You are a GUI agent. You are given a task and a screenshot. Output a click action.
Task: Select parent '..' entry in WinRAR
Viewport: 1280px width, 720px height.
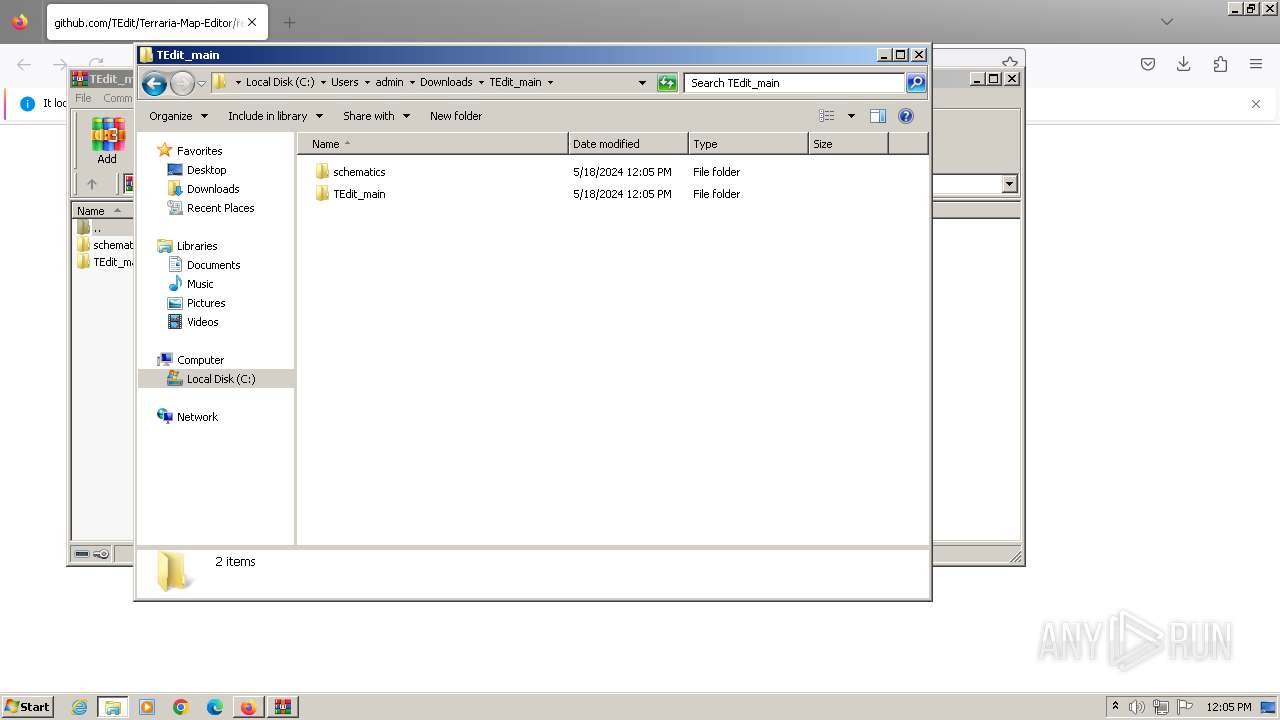click(97, 228)
